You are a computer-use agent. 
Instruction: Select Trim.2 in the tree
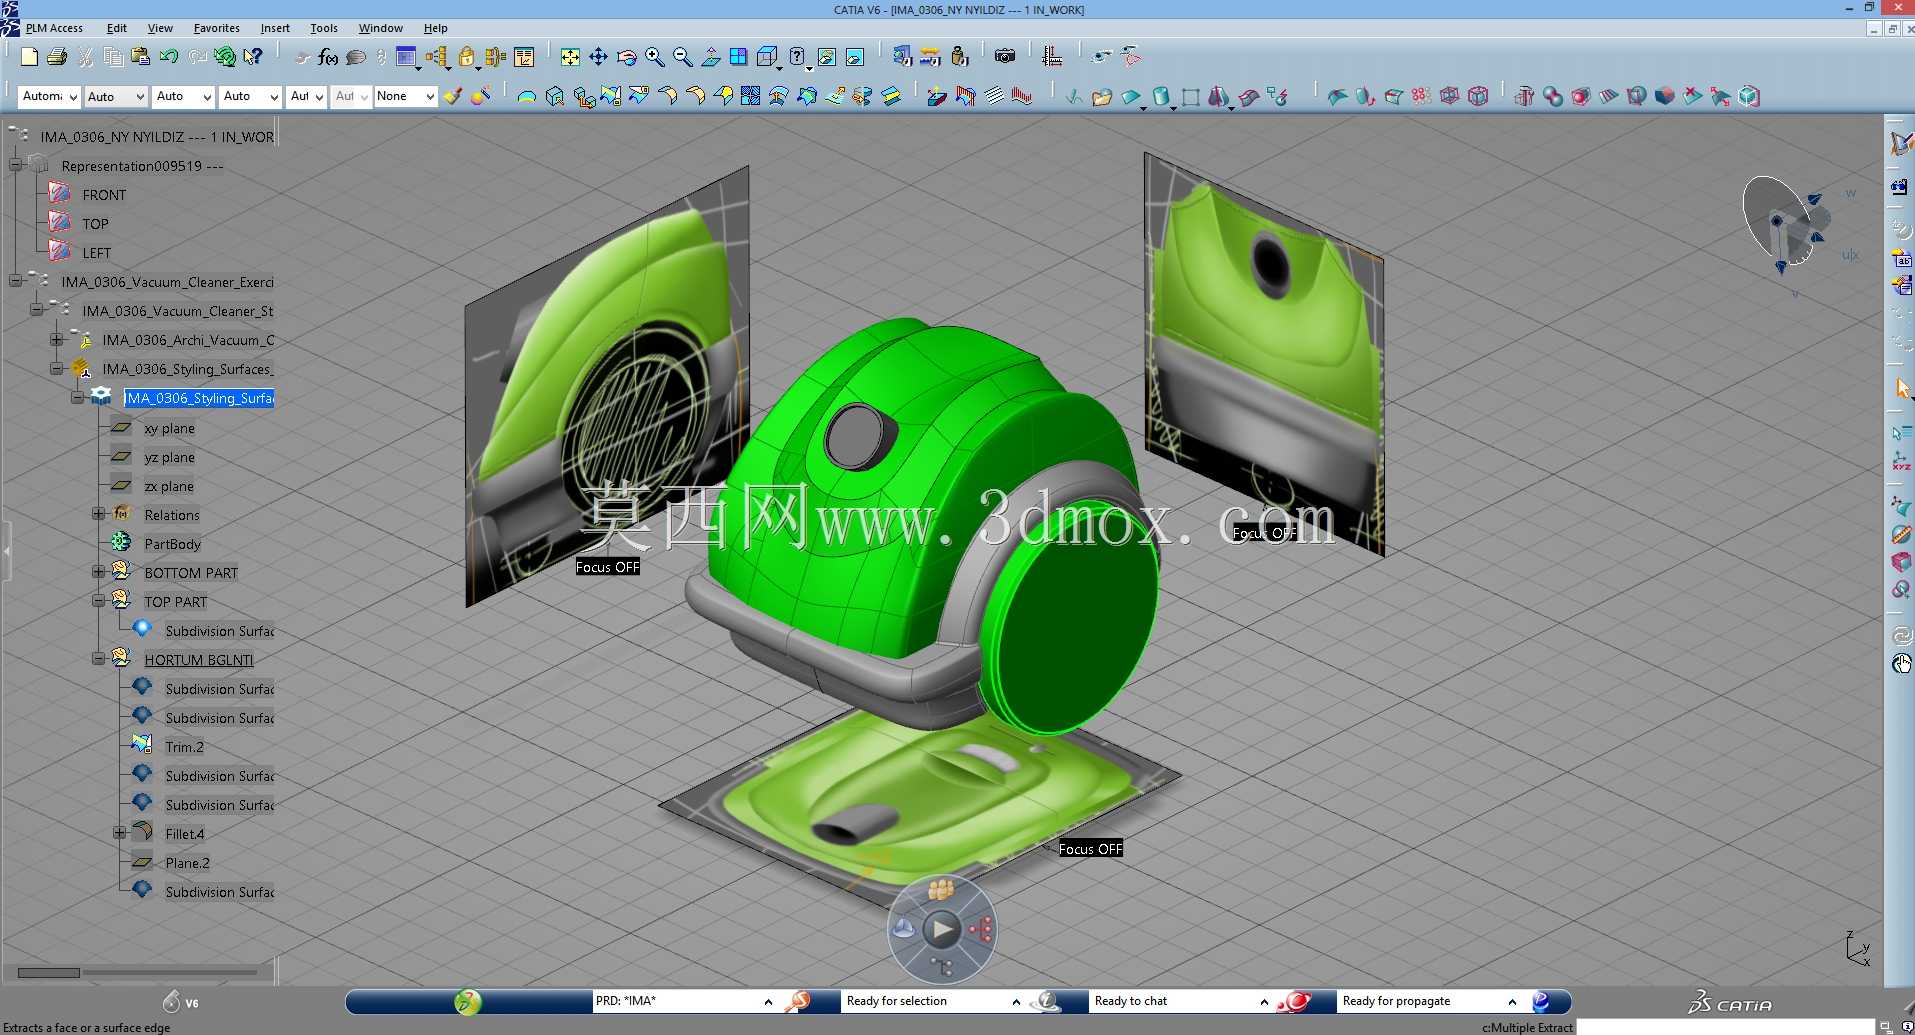pos(184,747)
